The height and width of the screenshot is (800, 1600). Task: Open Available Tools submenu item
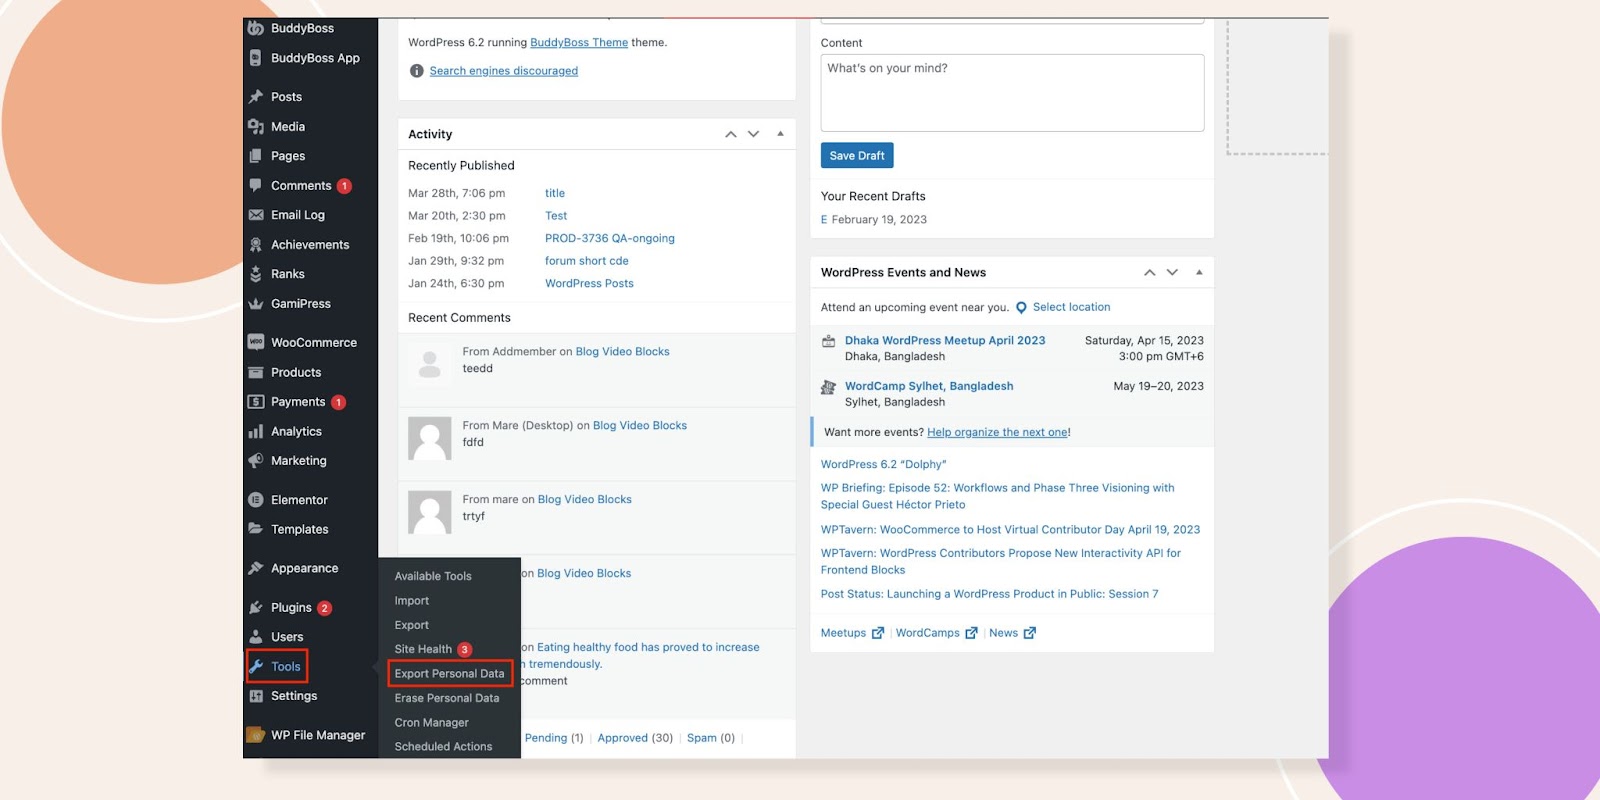tap(433, 576)
